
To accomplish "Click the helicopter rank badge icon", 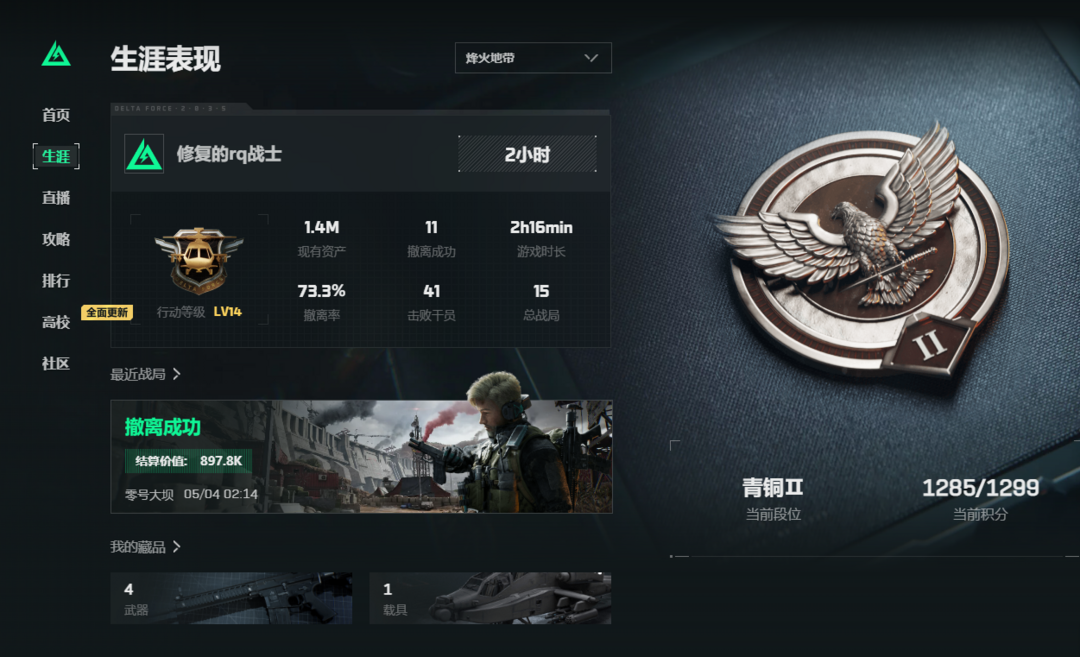I will 199,261.
